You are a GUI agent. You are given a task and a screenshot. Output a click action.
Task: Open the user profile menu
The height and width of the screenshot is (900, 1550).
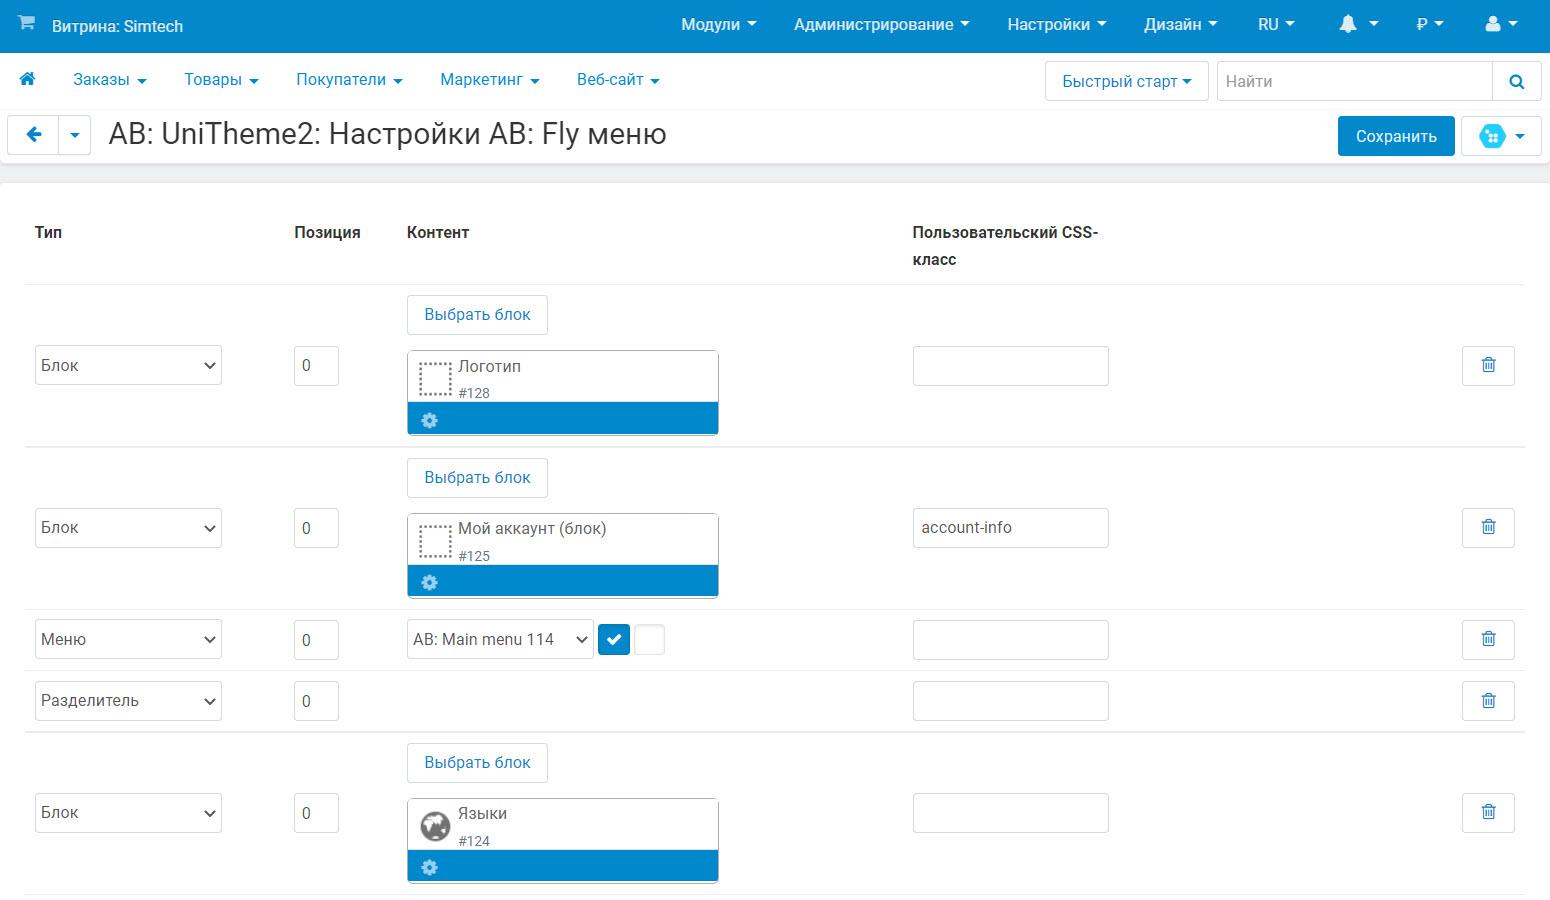click(1501, 24)
